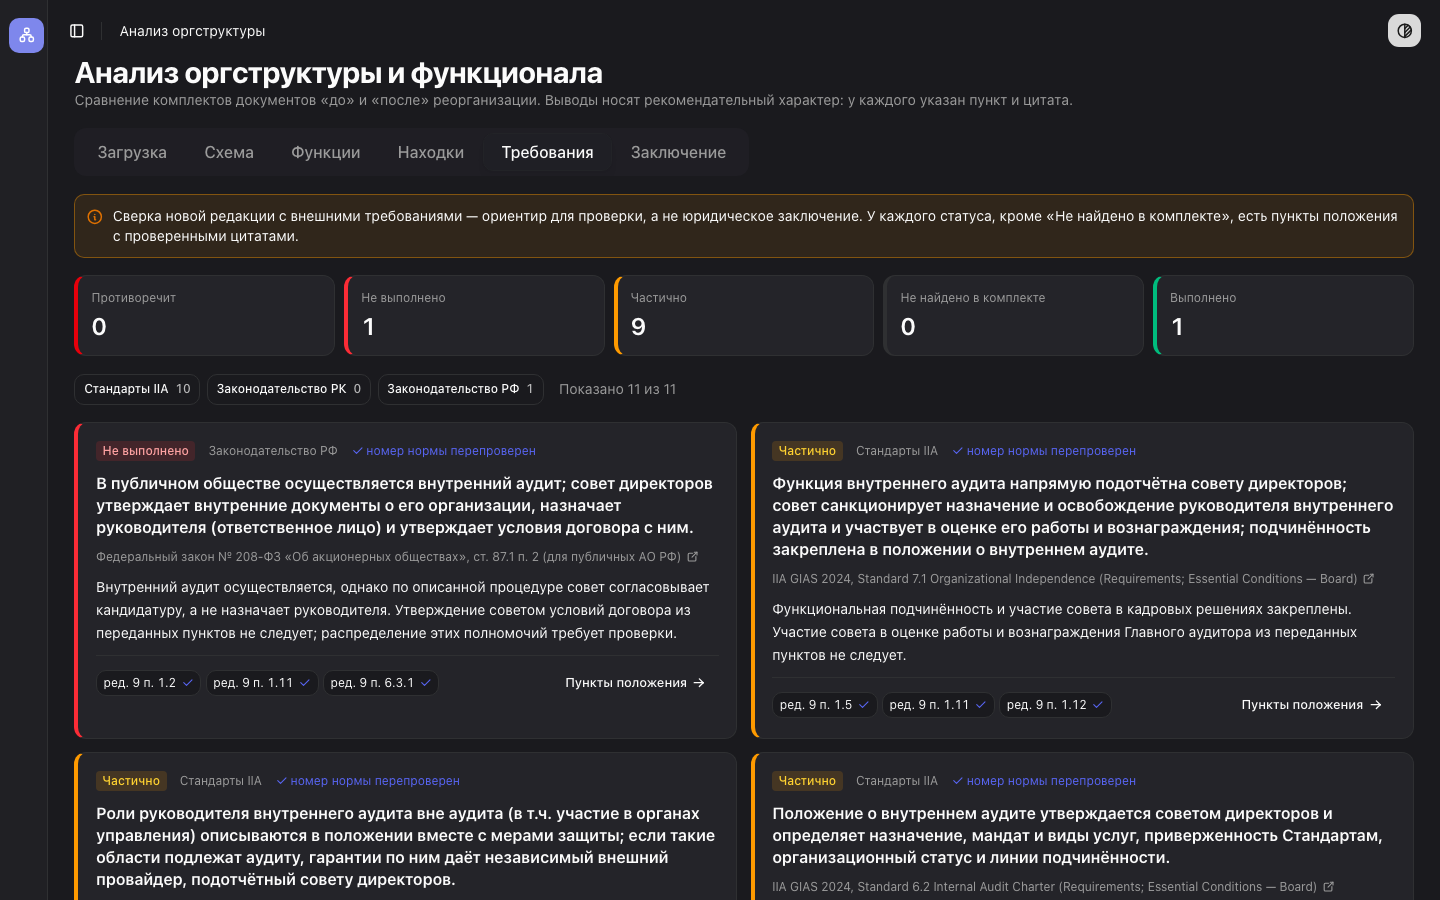Image resolution: width=1440 pixels, height=900 pixels.
Task: Open citation chip ред. 9 п. 1.2
Action: (148, 683)
